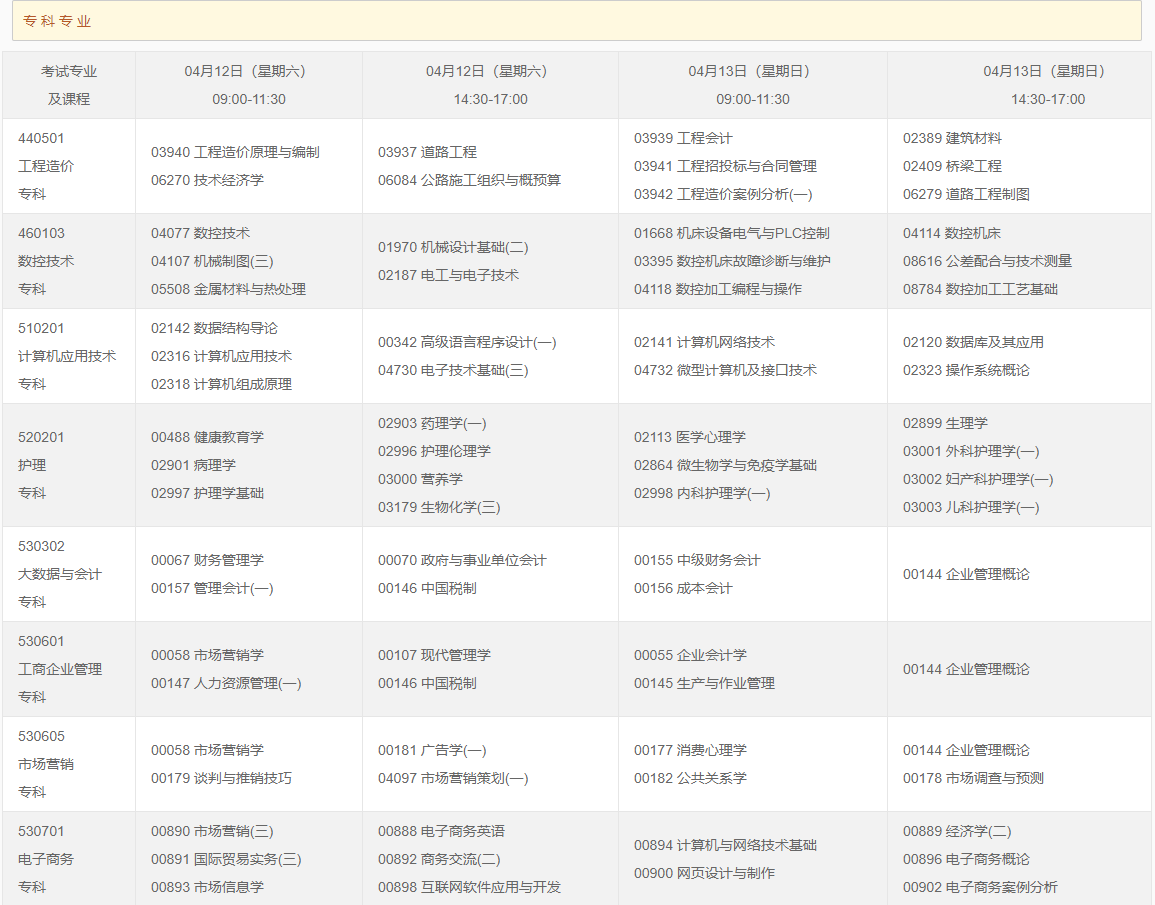Click course 02187 电工与电子技术
Image resolution: width=1155 pixels, height=905 pixels.
click(449, 275)
